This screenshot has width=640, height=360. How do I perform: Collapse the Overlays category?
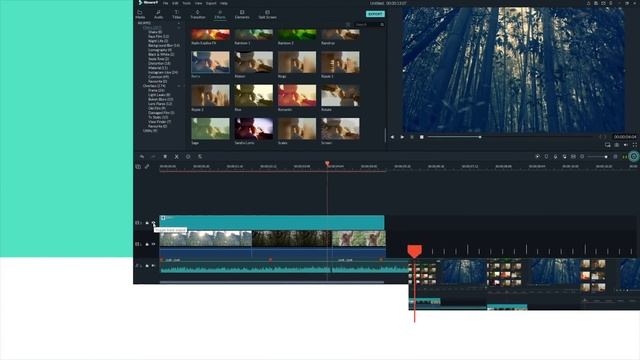[179, 86]
